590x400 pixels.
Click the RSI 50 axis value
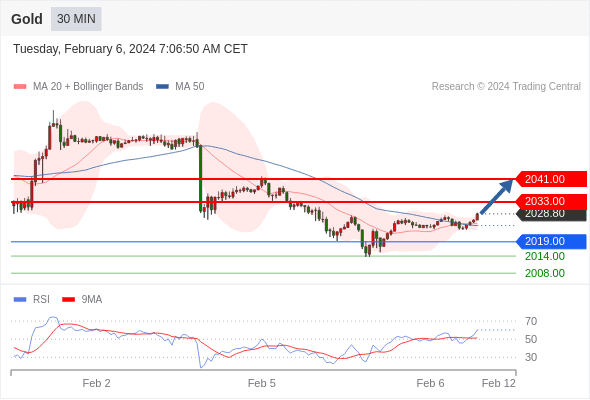(x=531, y=339)
